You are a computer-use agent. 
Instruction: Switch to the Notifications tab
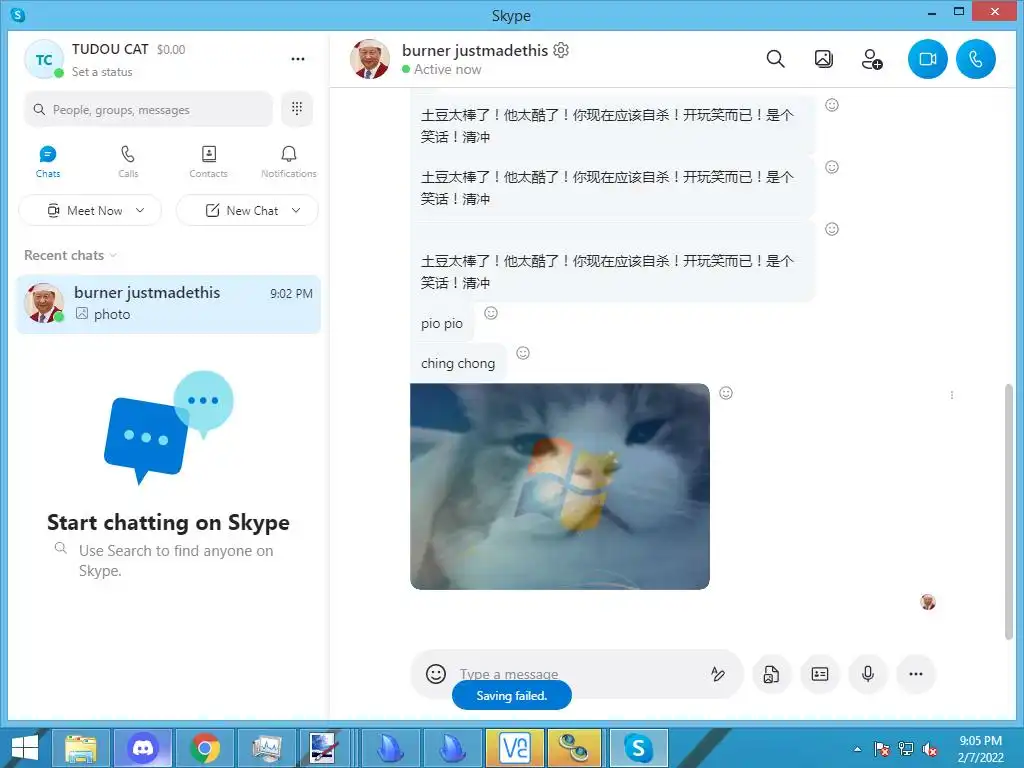[289, 161]
